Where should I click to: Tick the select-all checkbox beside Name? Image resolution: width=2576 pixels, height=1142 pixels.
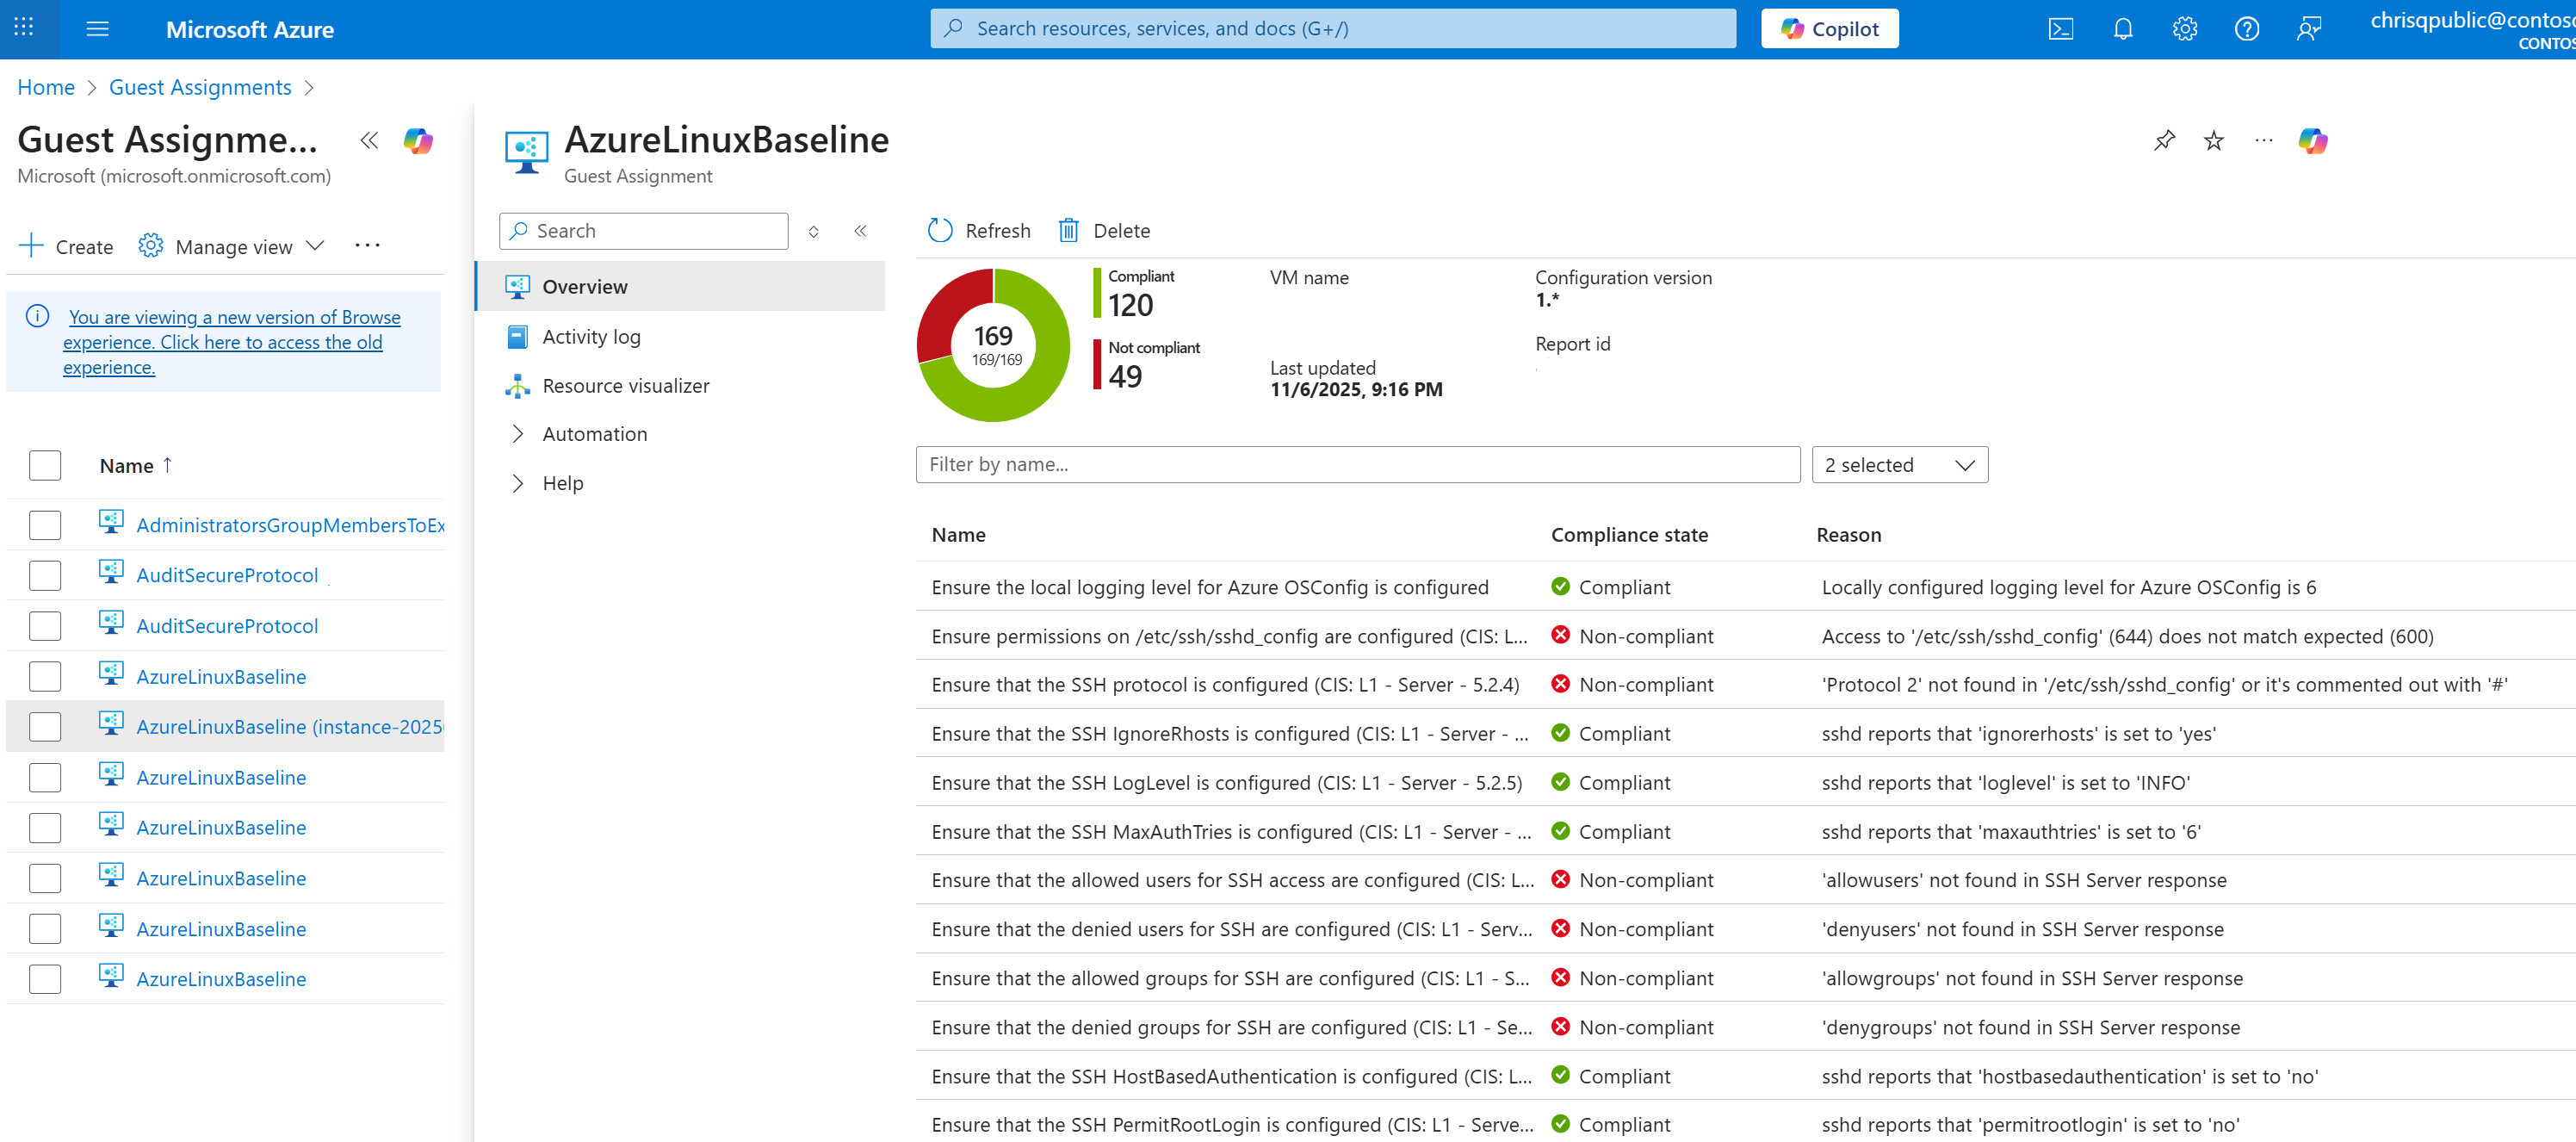click(45, 466)
